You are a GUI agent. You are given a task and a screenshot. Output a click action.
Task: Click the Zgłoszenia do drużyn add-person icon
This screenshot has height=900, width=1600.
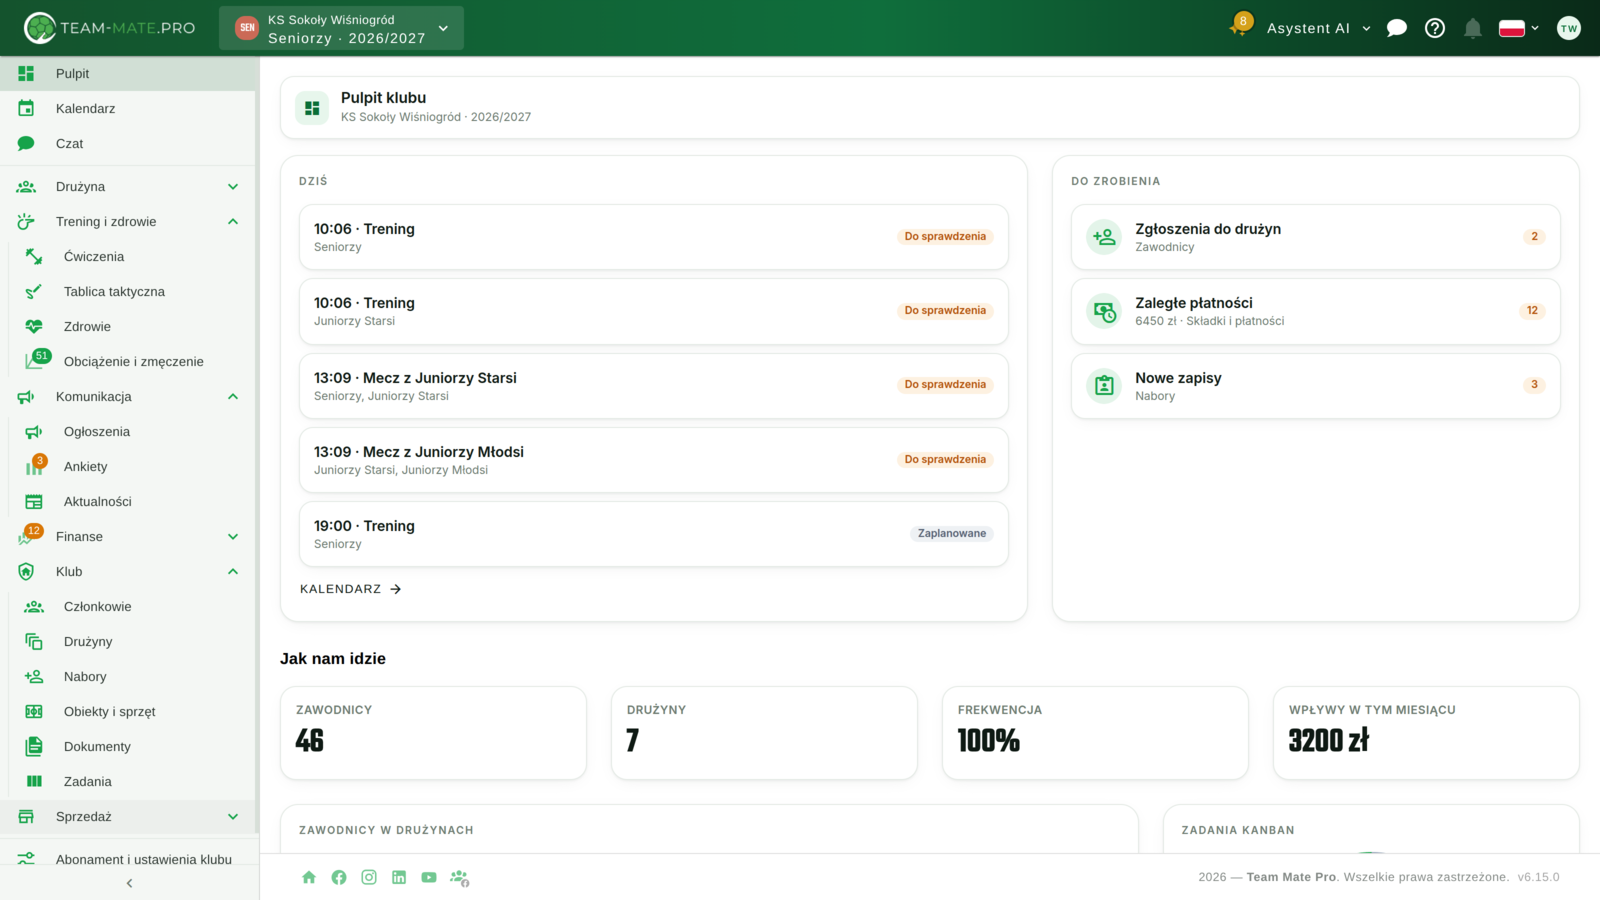(1104, 237)
